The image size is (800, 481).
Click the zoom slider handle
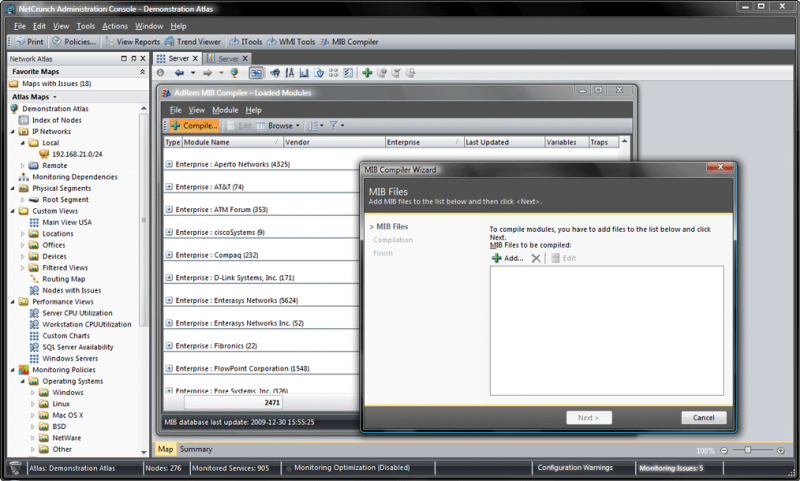pos(747,450)
